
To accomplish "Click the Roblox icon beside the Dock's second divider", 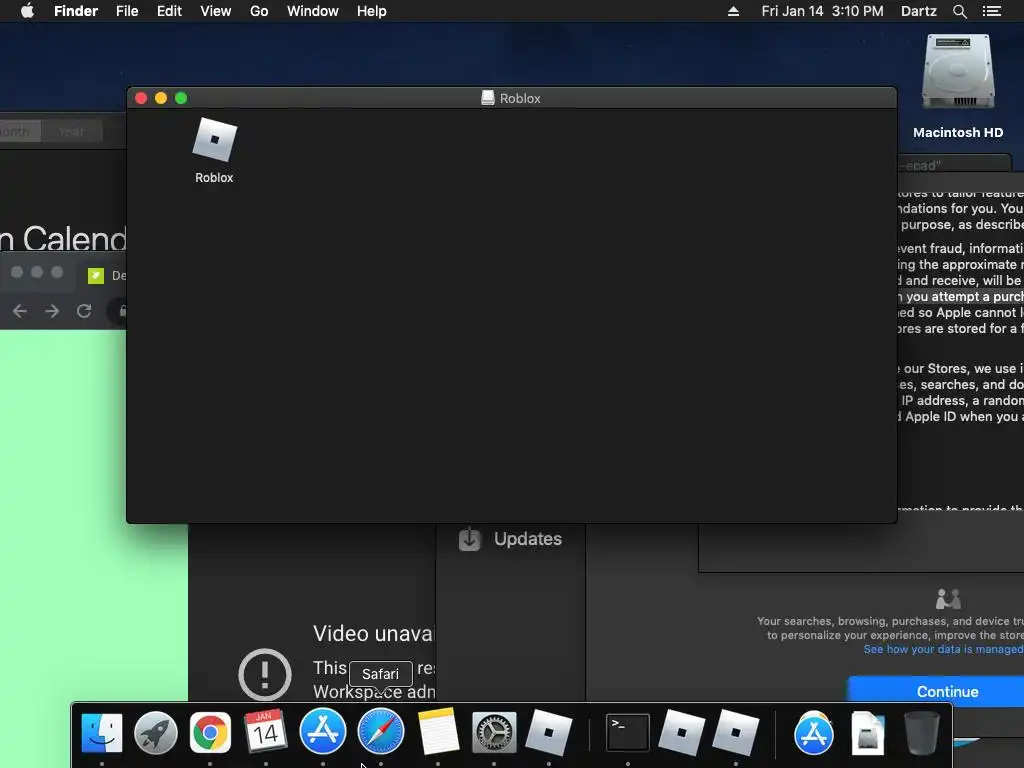I will click(x=736, y=732).
